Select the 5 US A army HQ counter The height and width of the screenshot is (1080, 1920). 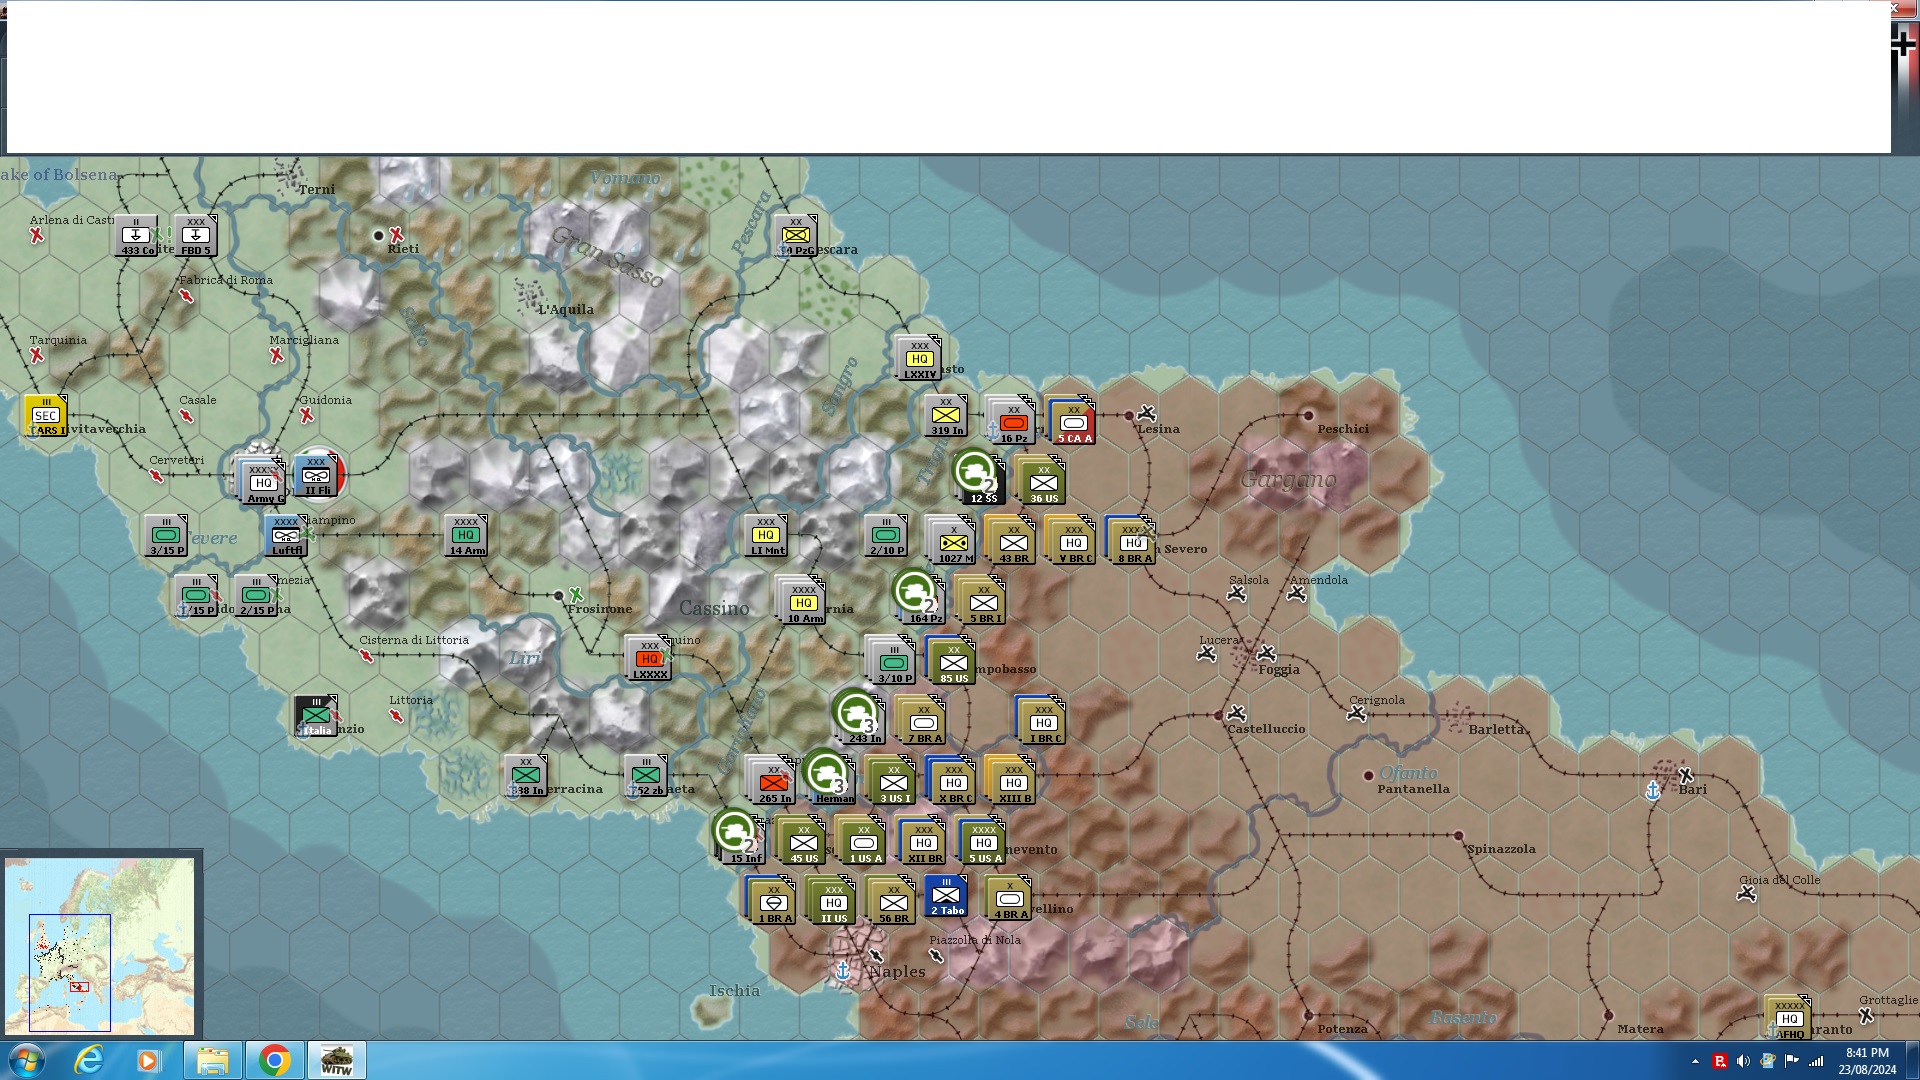(983, 841)
